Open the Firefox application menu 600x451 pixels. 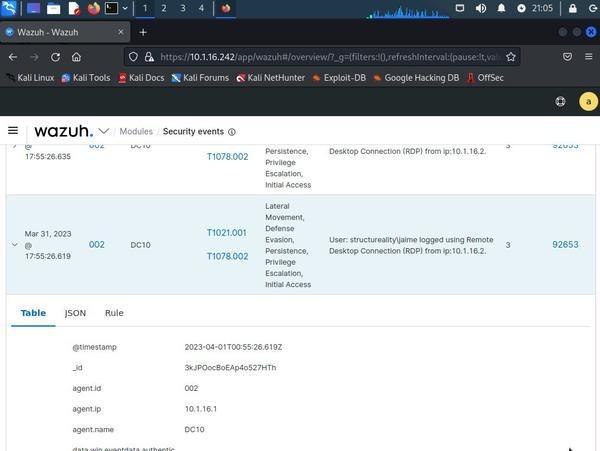point(587,57)
